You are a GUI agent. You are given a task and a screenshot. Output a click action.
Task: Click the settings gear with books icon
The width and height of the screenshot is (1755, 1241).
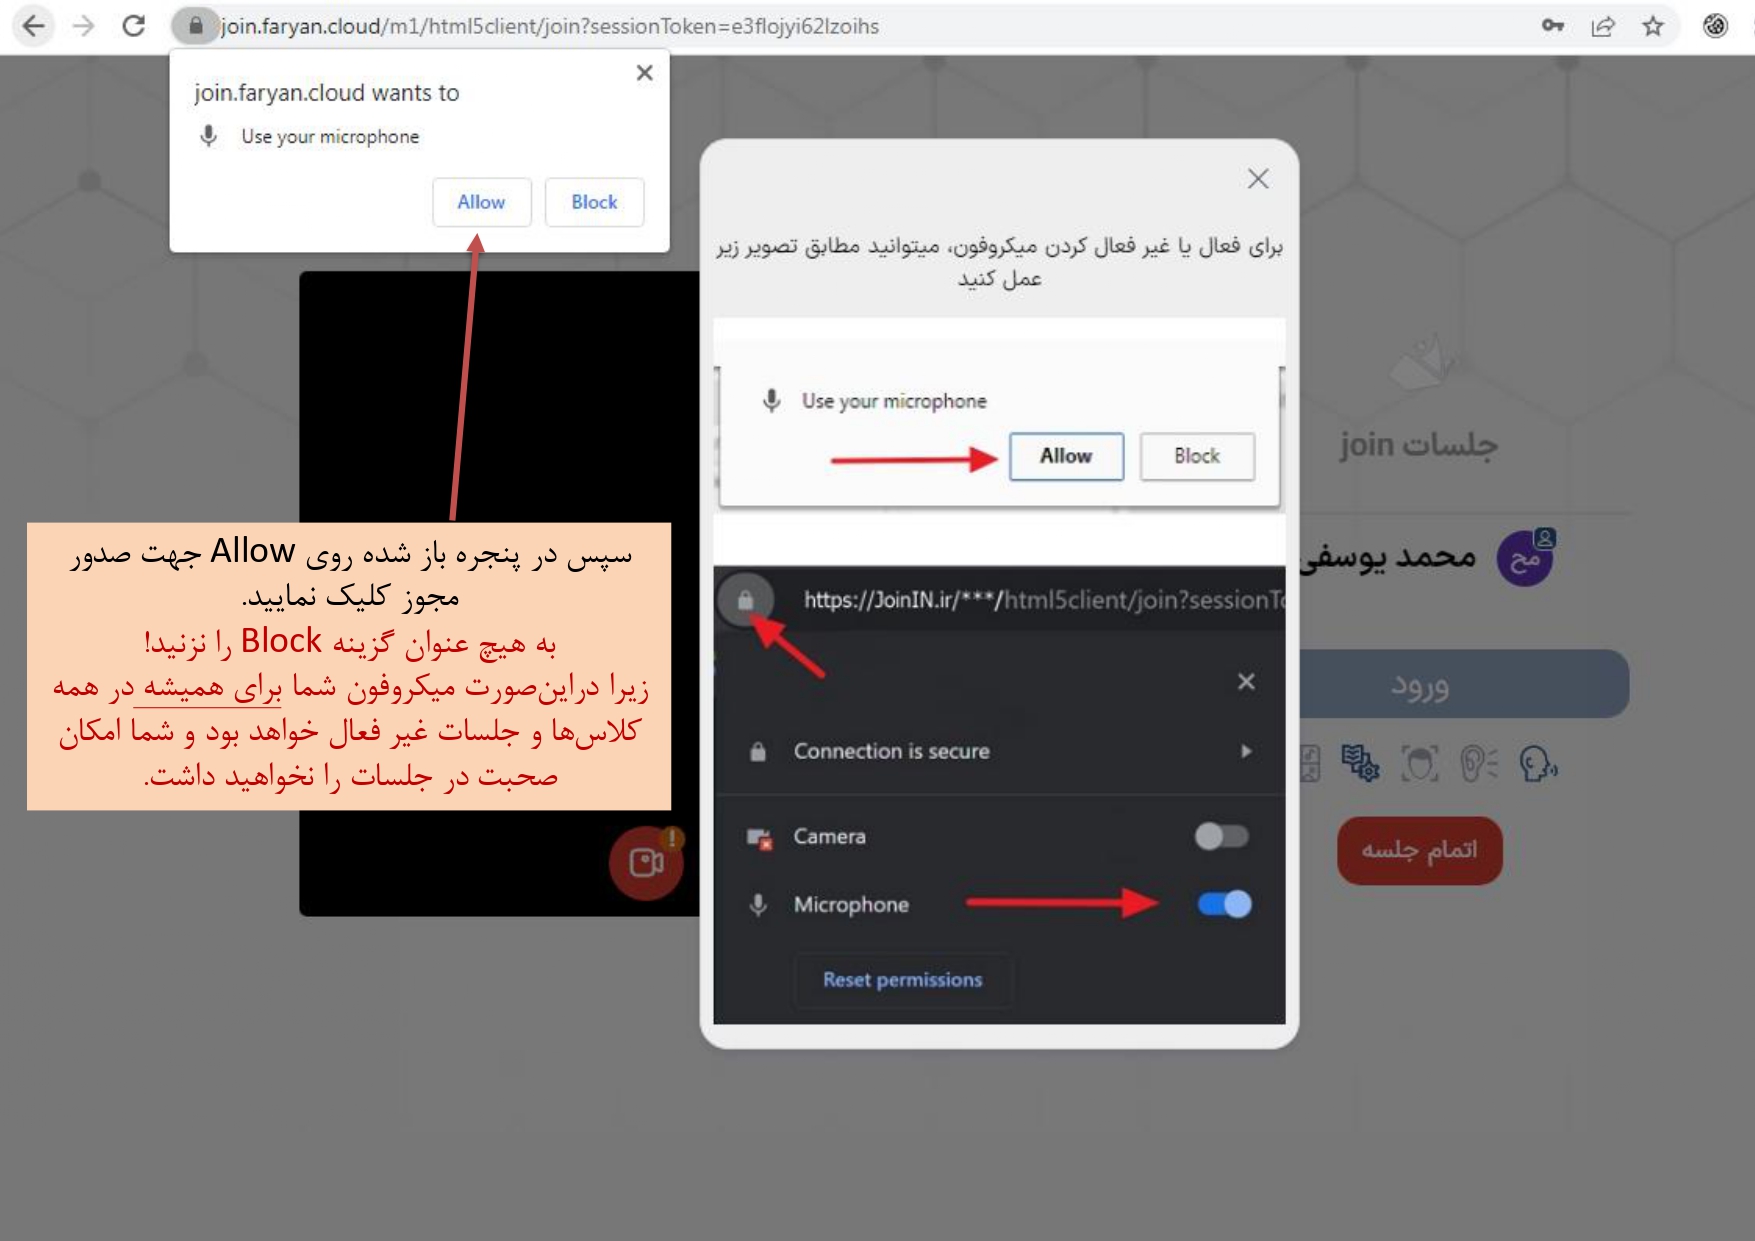1360,764
